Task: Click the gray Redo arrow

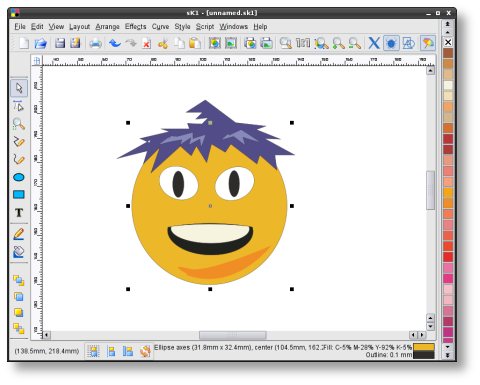Action: 131,43
